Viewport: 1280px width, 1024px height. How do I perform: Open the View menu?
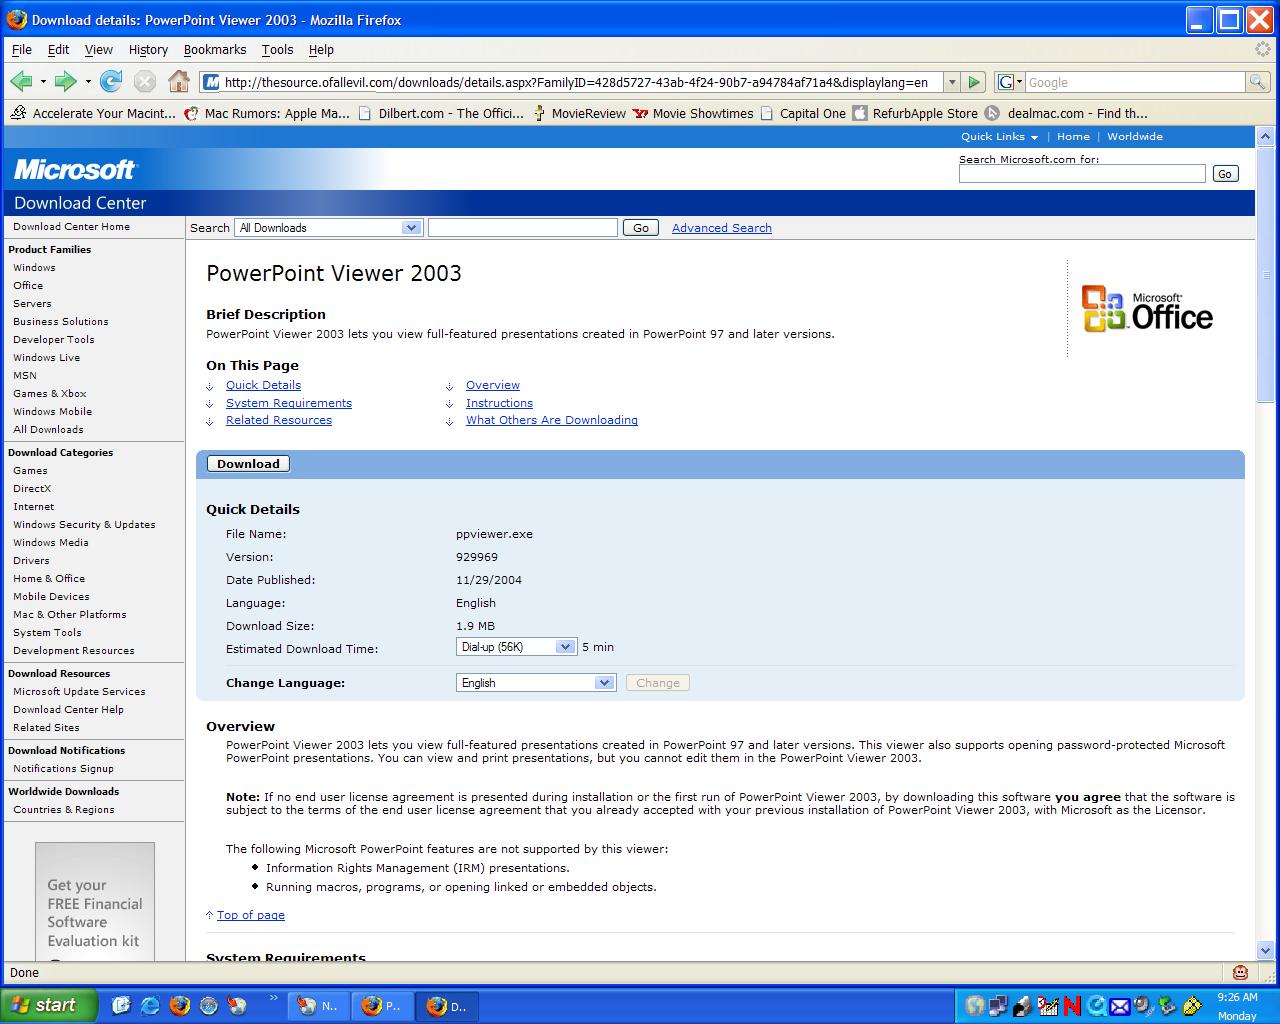(98, 49)
